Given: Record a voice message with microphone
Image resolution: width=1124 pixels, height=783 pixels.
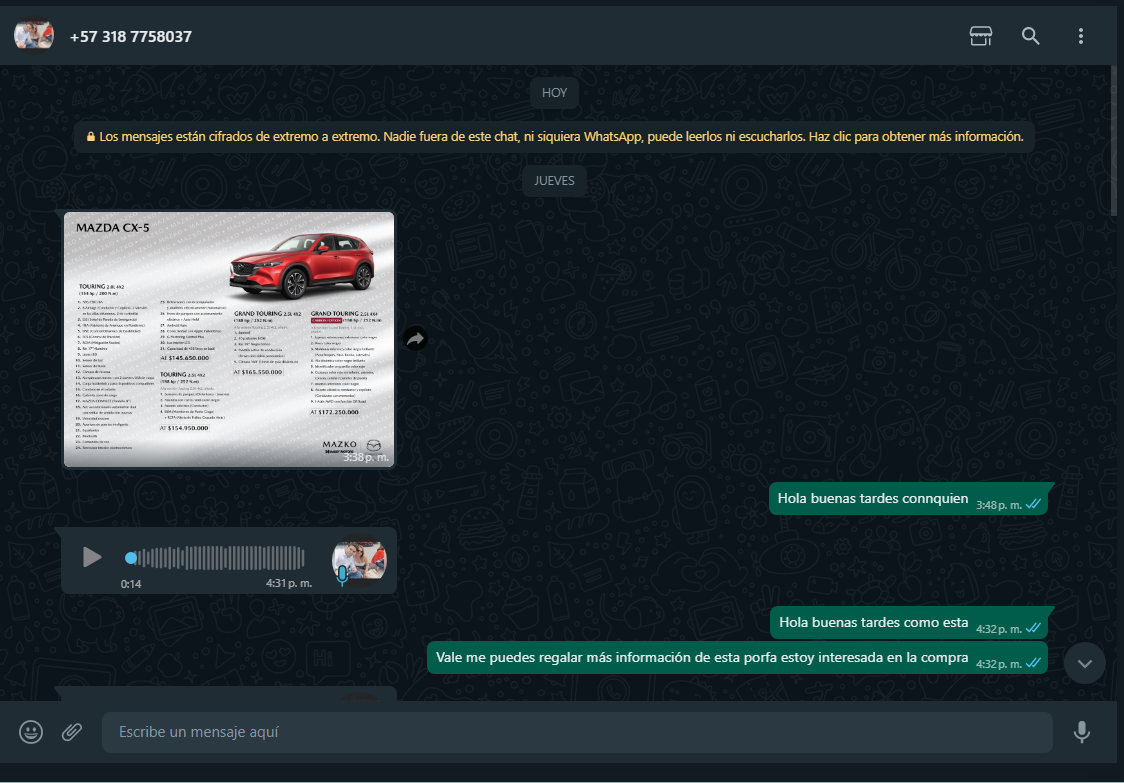Looking at the screenshot, I should (1082, 732).
